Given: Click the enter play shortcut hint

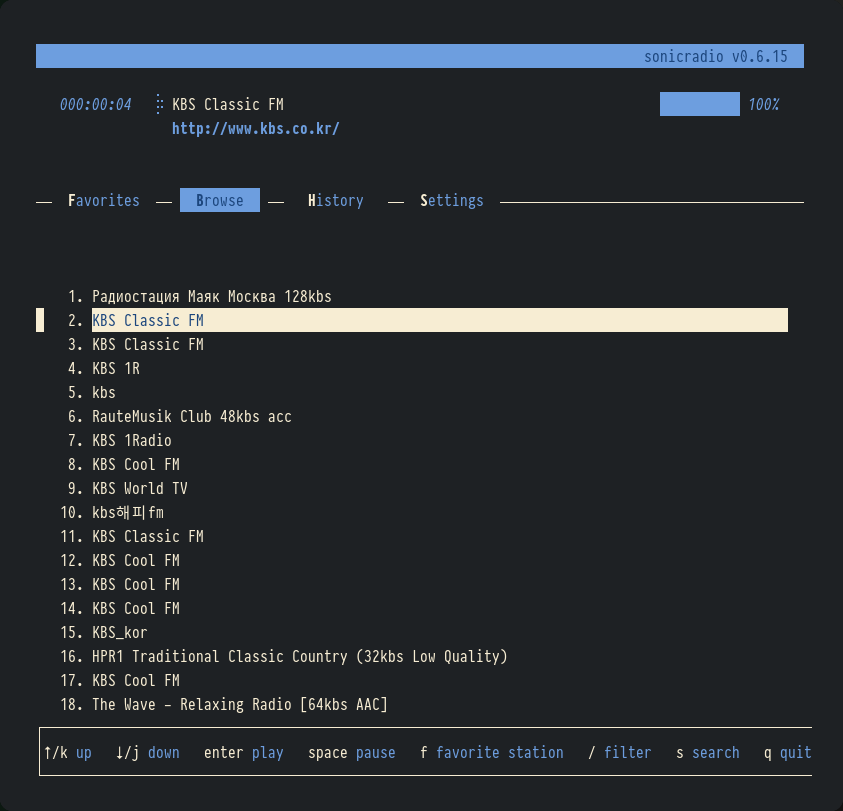Looking at the screenshot, I should pyautogui.click(x=244, y=752).
